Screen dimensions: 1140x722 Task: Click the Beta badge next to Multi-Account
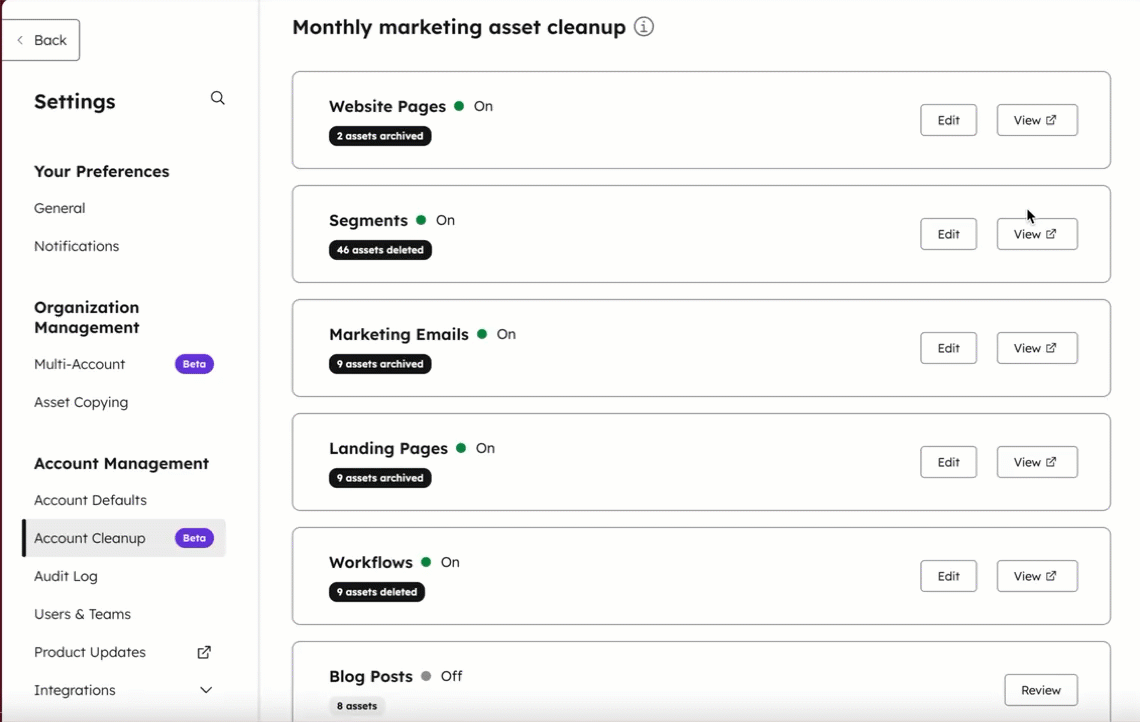pyautogui.click(x=194, y=364)
